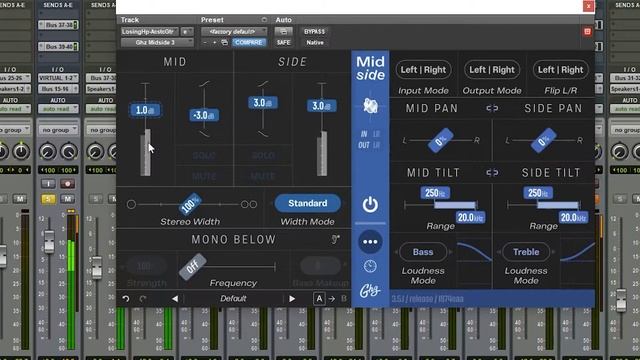The image size is (640, 360).
Task: Open the three-dots more options button
Action: (370, 242)
